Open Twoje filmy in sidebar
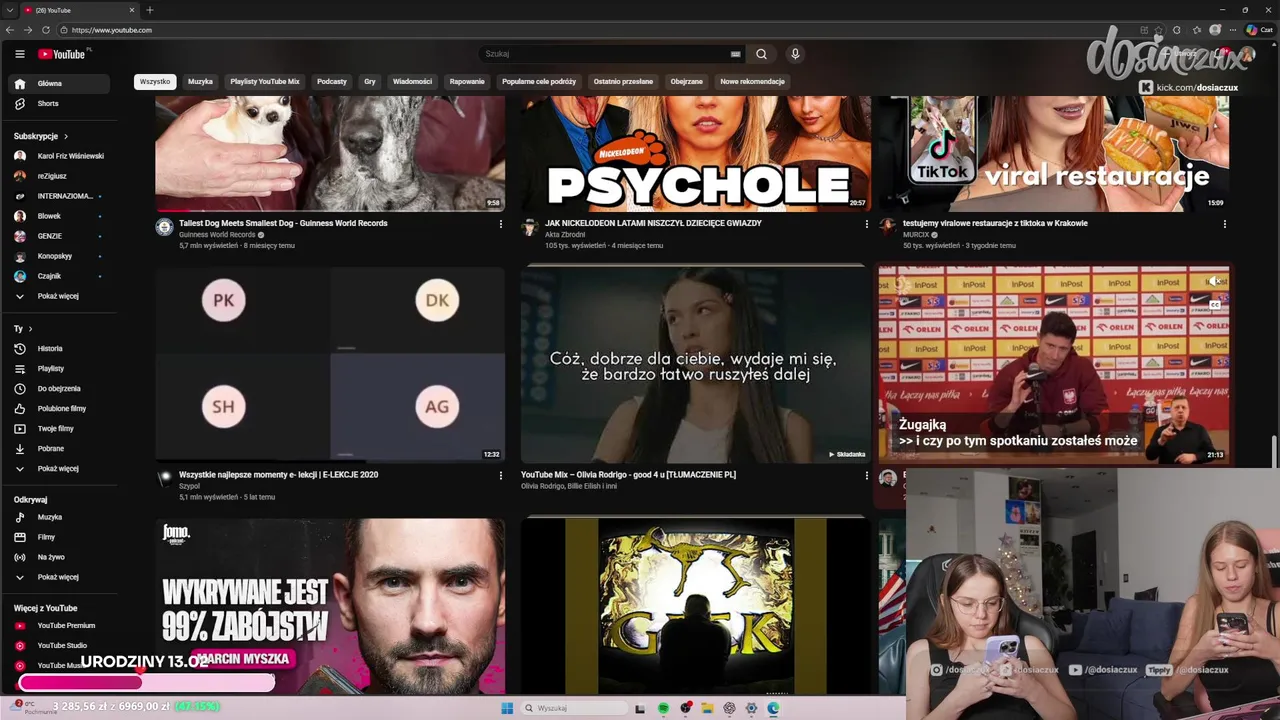Screen dimensions: 1280x720 [x=59, y=429]
